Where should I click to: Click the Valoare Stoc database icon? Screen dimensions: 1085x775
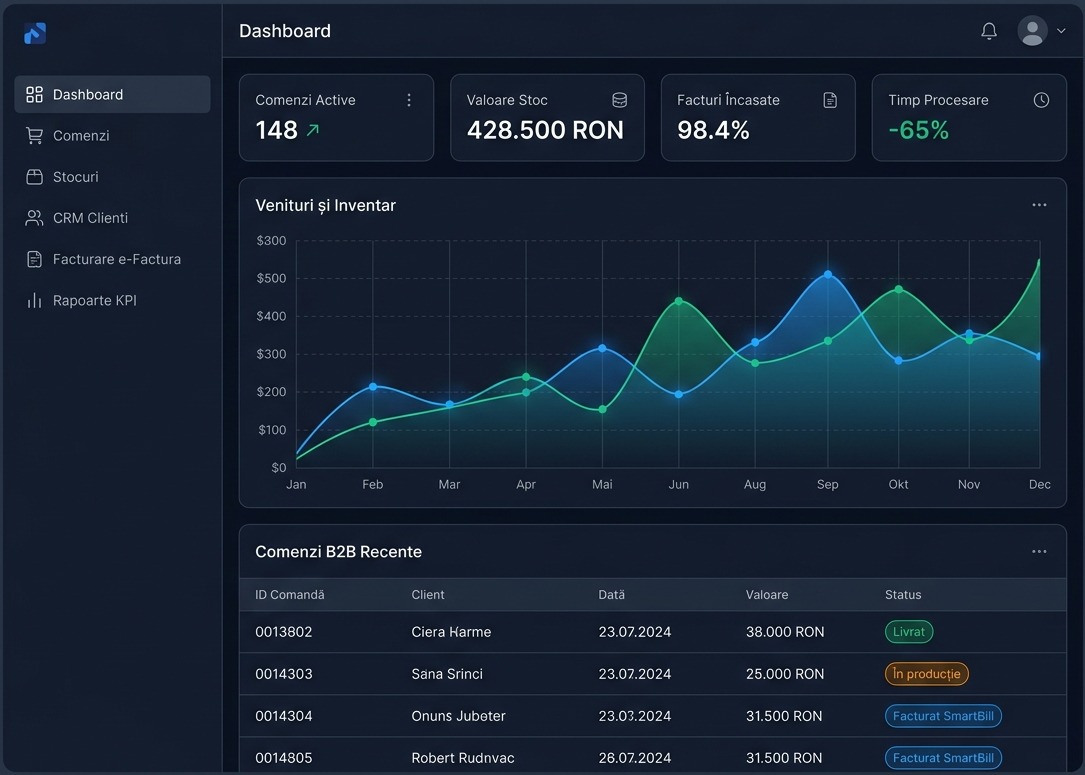point(619,100)
